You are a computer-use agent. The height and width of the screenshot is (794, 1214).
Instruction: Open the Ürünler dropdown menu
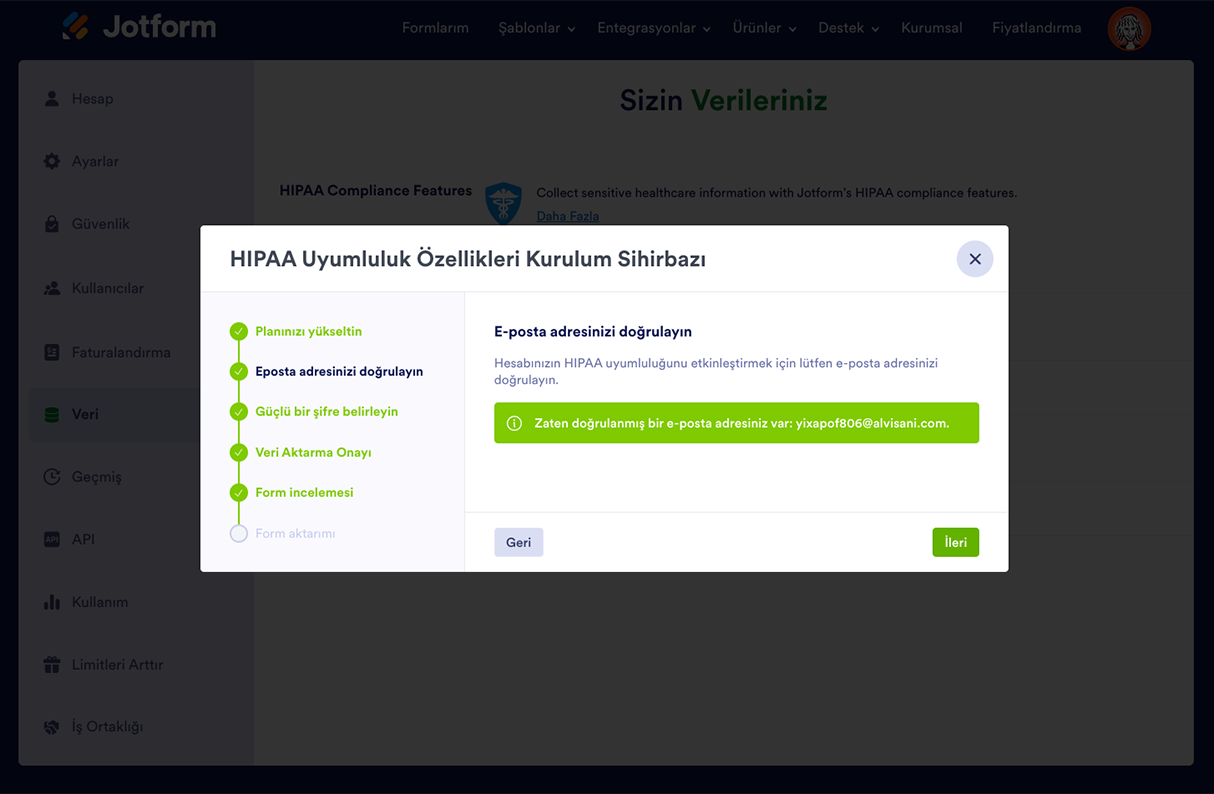coord(765,28)
